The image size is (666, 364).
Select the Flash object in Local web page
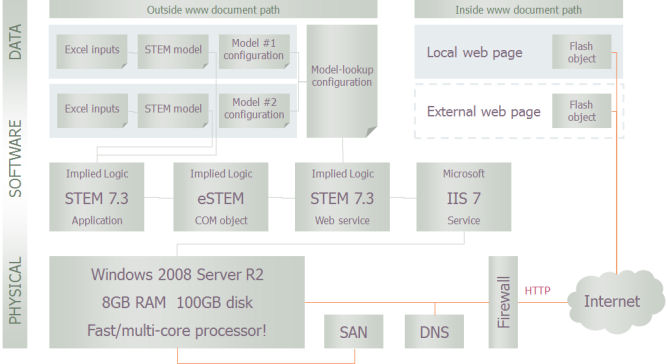(581, 52)
